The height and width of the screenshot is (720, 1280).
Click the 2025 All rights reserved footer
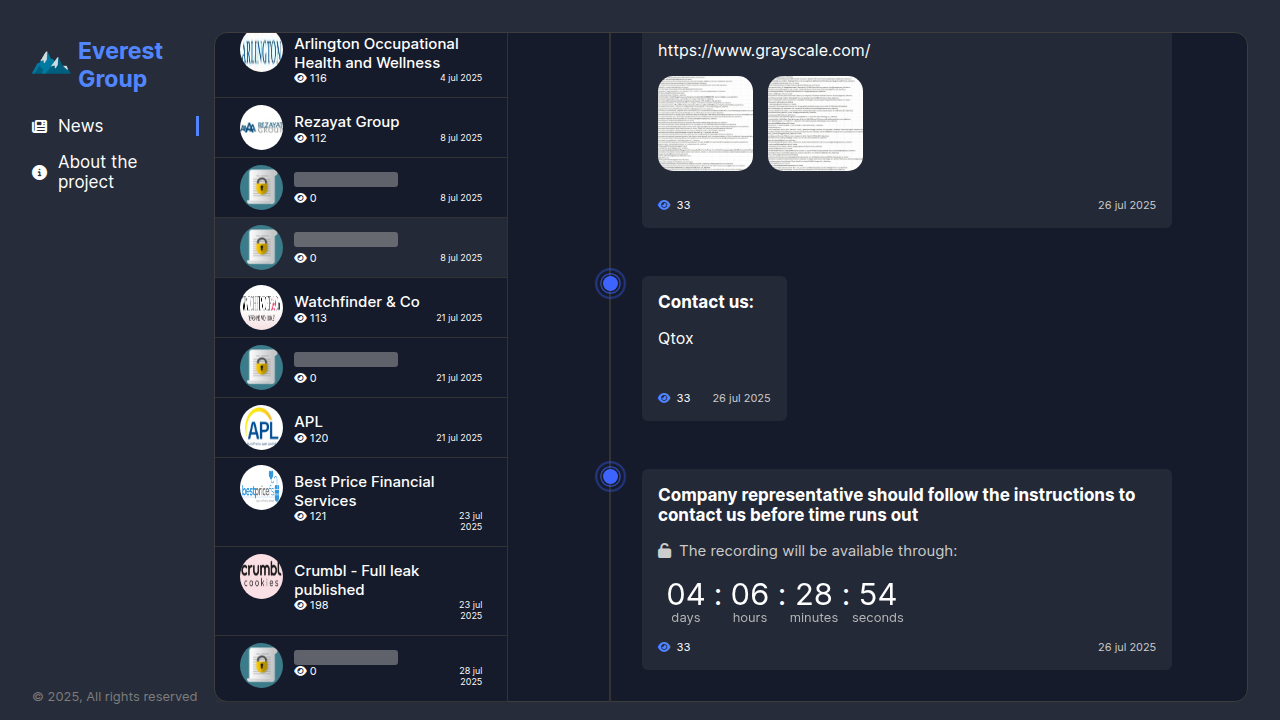pos(115,696)
